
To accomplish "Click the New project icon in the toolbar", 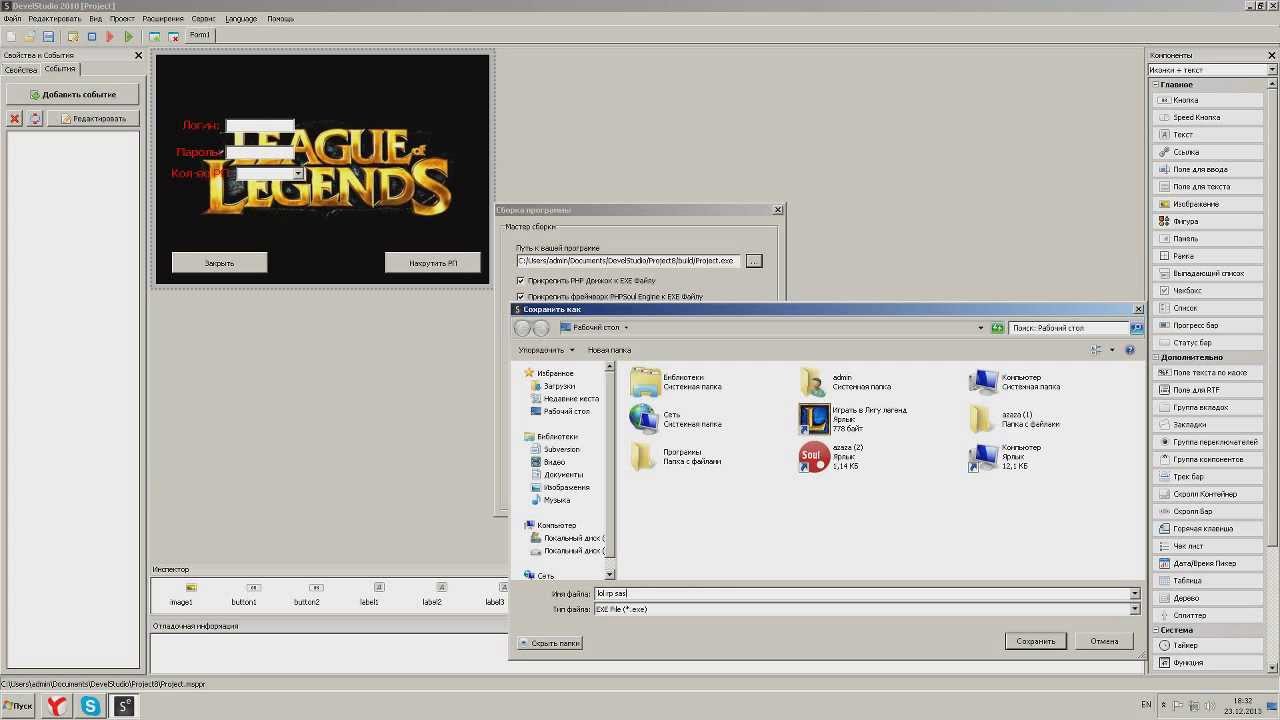I will (x=11, y=36).
